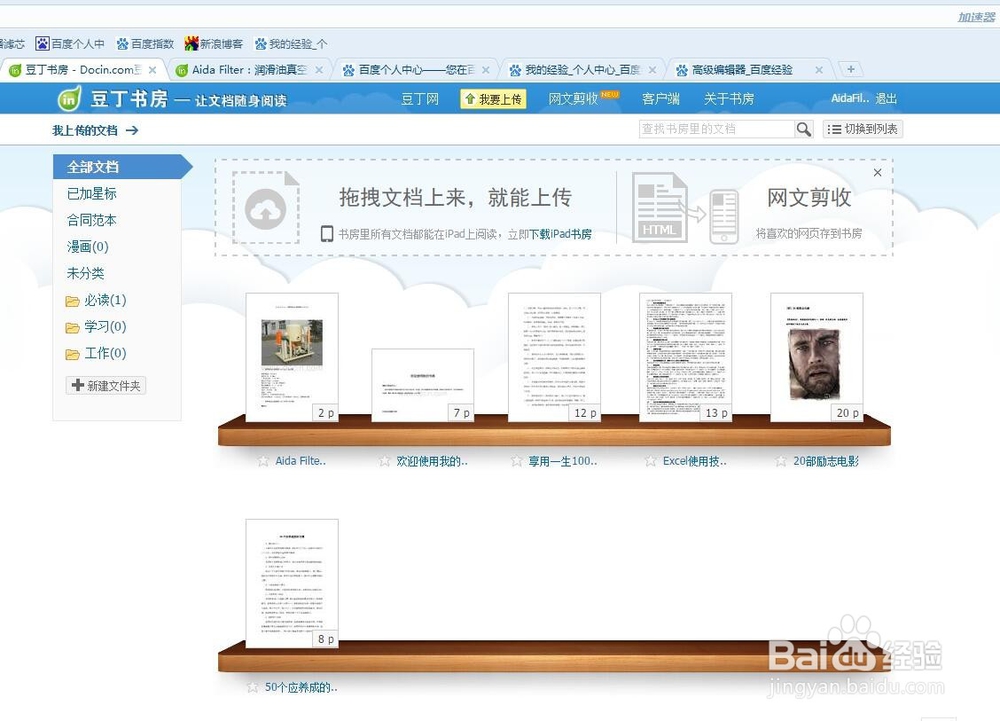Close the 豆丁书房 Docin.com tab
1000x721 pixels.
(152, 70)
